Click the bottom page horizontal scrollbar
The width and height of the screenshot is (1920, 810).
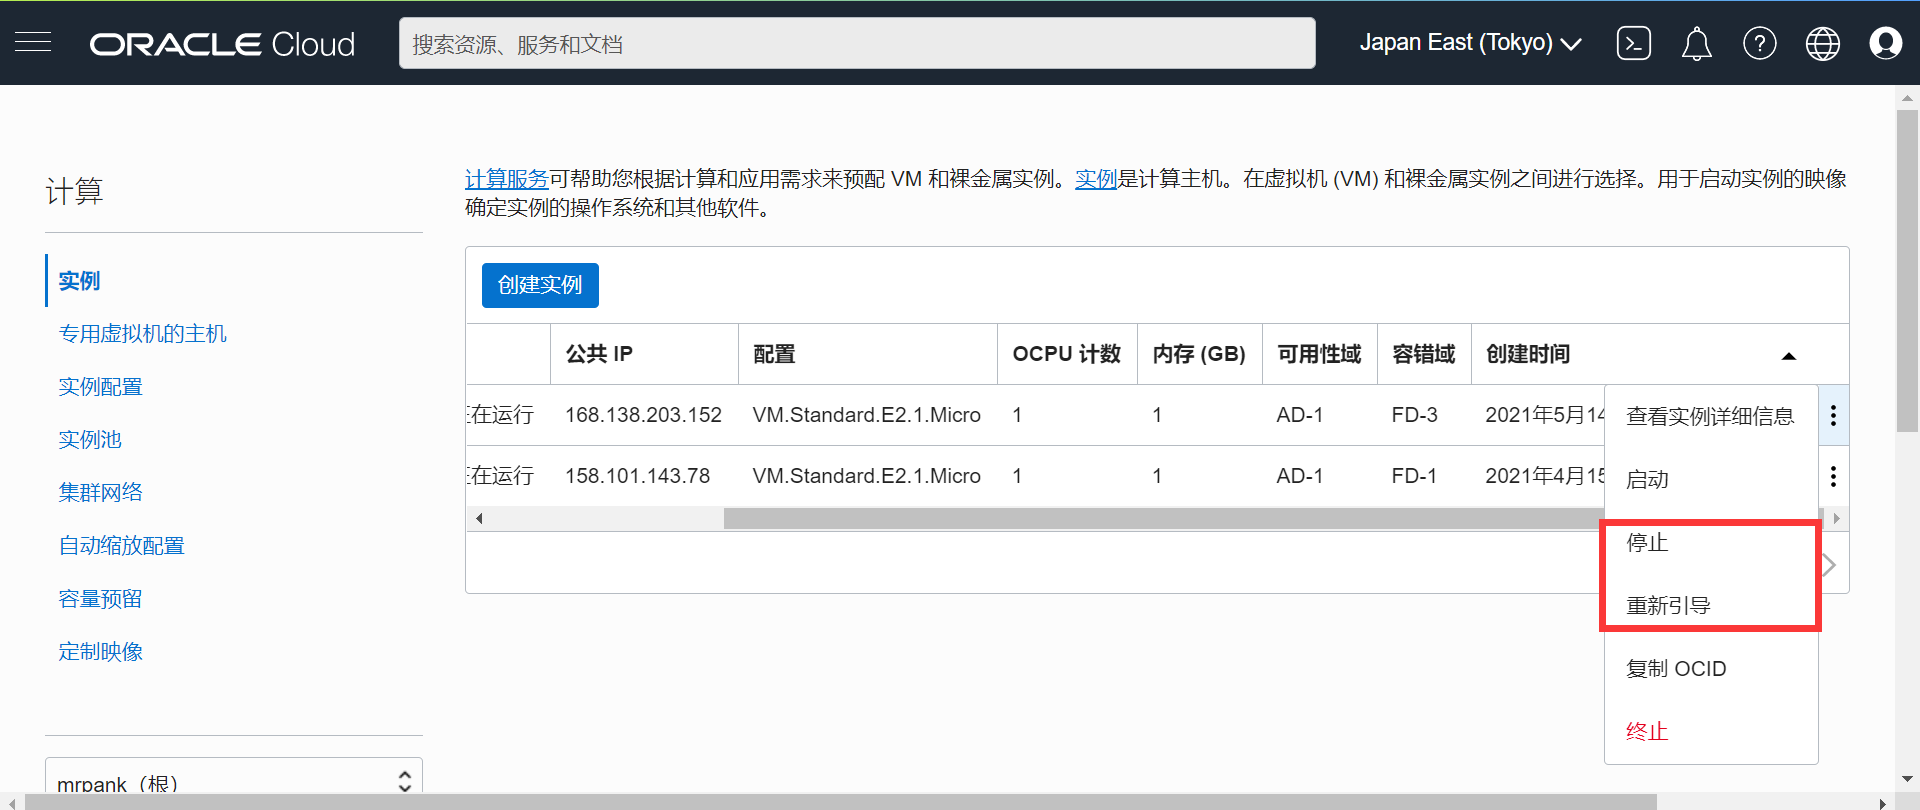[x=840, y=802]
